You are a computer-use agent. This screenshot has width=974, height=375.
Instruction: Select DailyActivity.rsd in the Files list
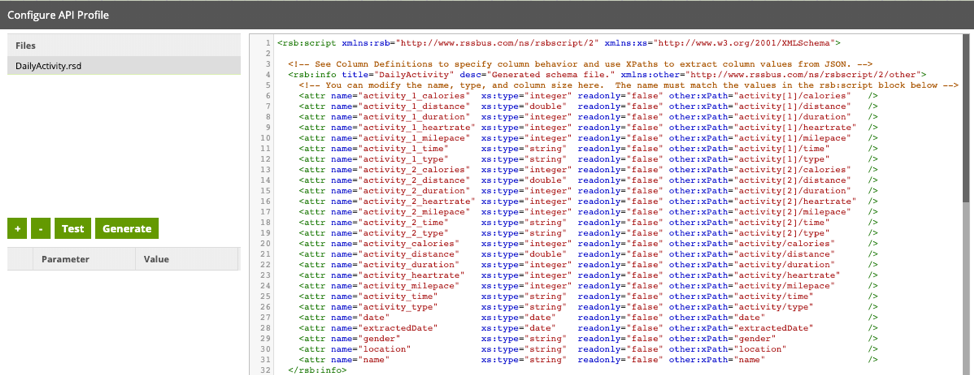pyautogui.click(x=124, y=65)
